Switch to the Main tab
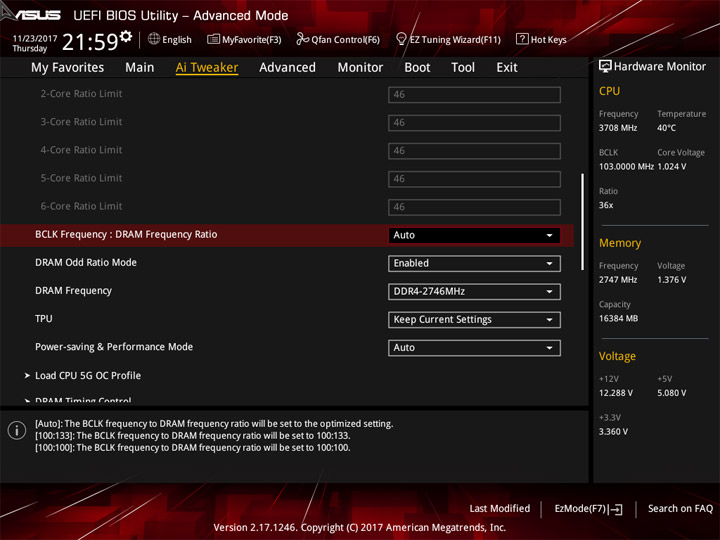This screenshot has width=720, height=540. tap(140, 68)
